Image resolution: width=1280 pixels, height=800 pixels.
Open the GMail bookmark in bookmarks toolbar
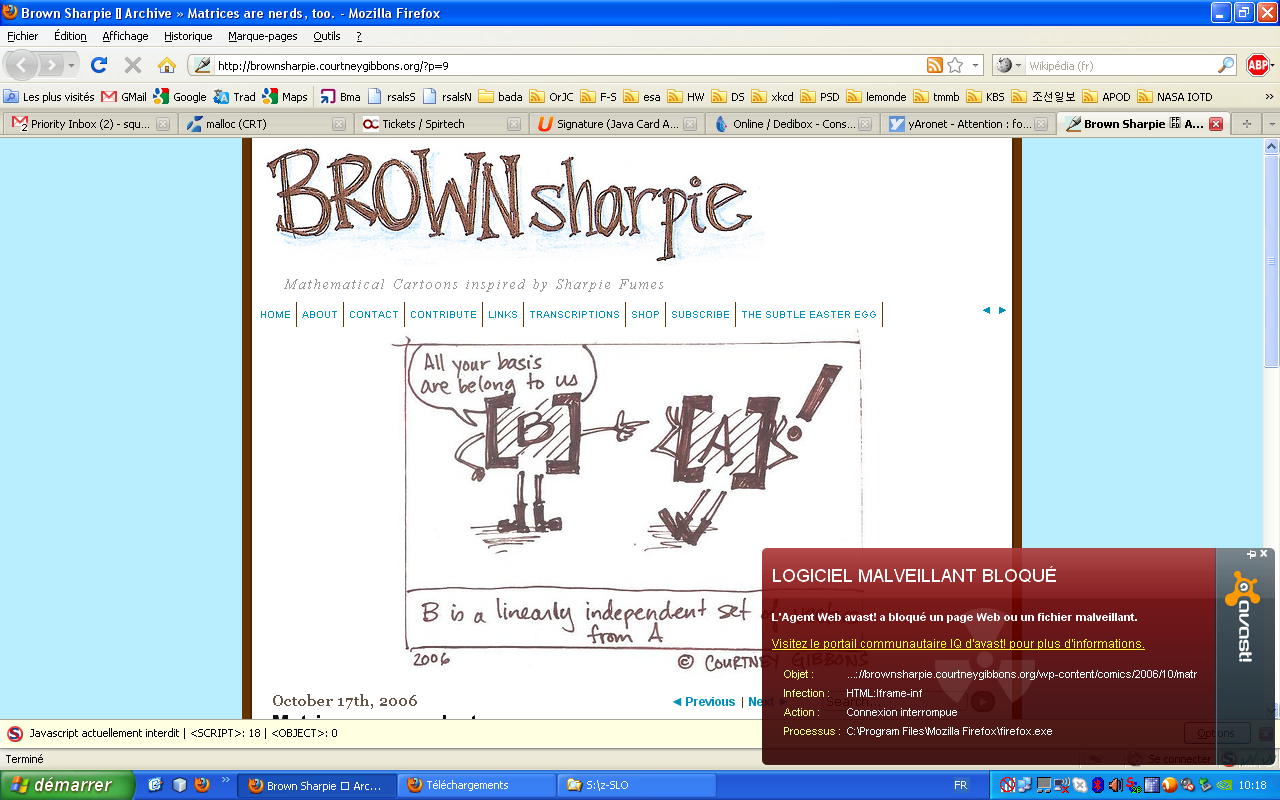(x=124, y=97)
